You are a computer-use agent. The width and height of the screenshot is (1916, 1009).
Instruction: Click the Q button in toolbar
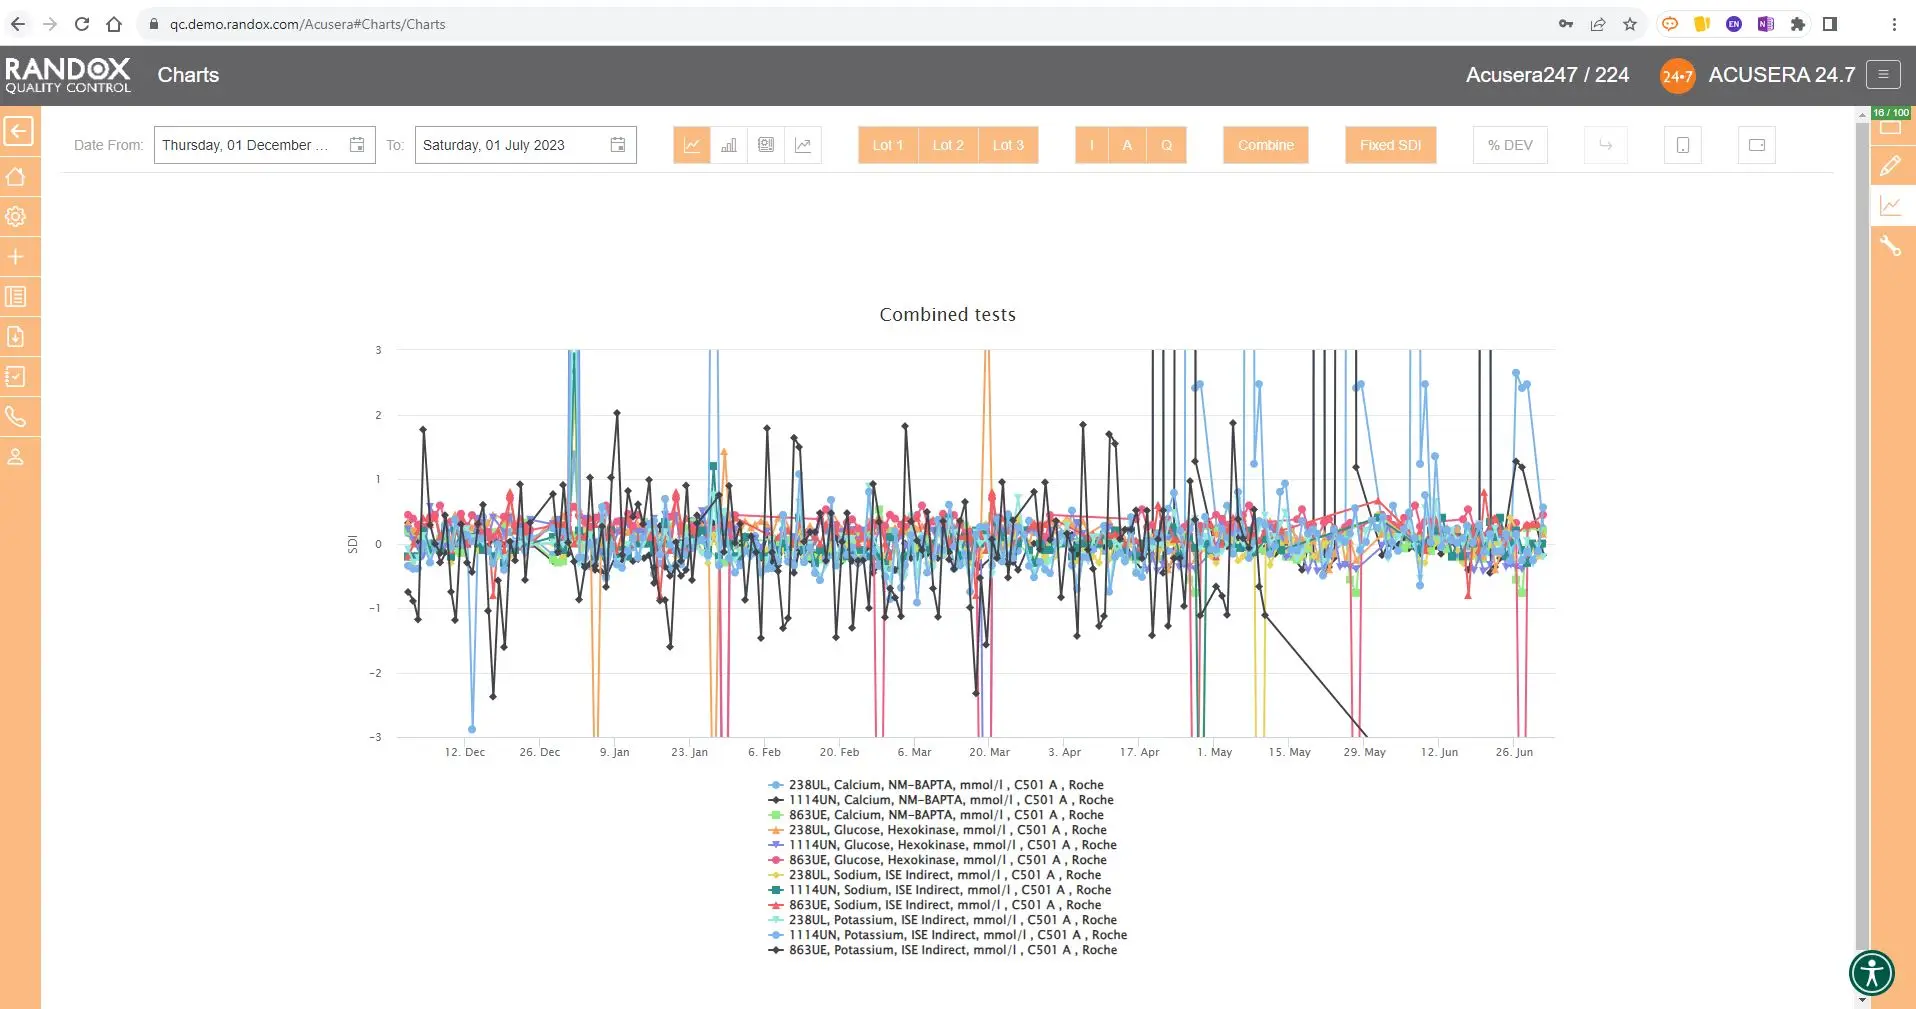pyautogui.click(x=1166, y=145)
